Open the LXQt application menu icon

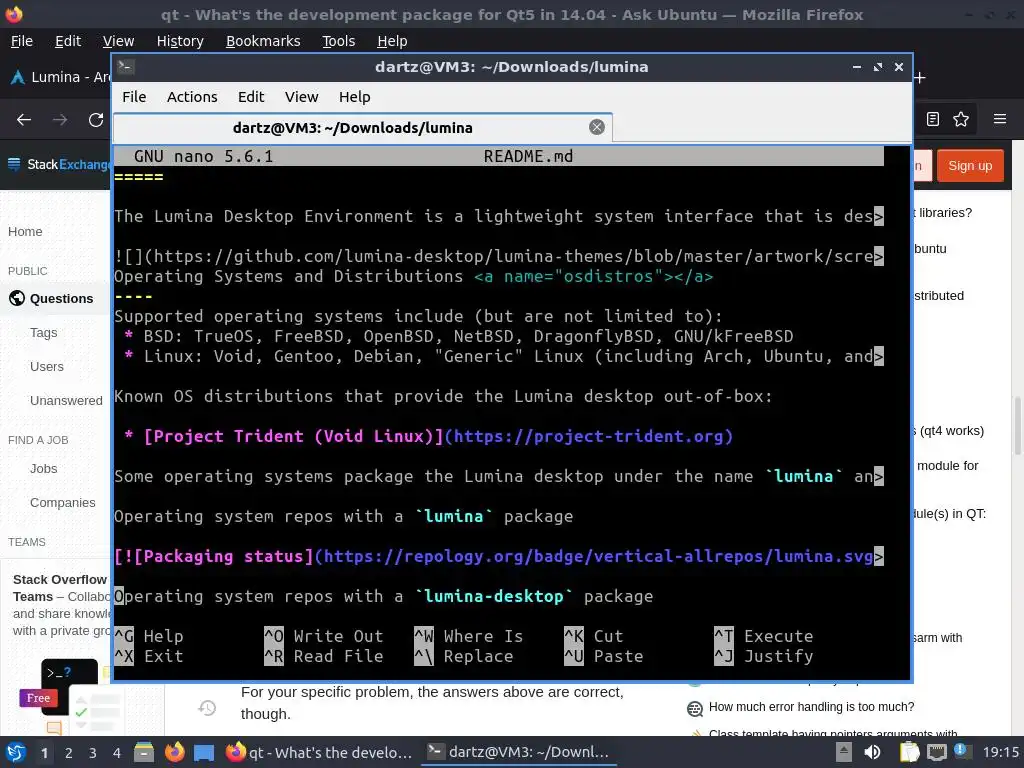(16, 752)
